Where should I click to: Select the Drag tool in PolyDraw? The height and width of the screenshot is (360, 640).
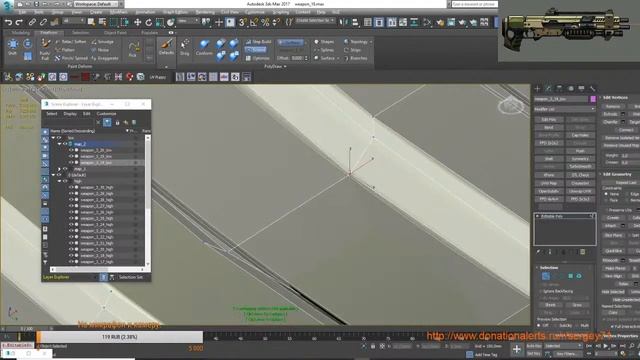click(x=185, y=47)
